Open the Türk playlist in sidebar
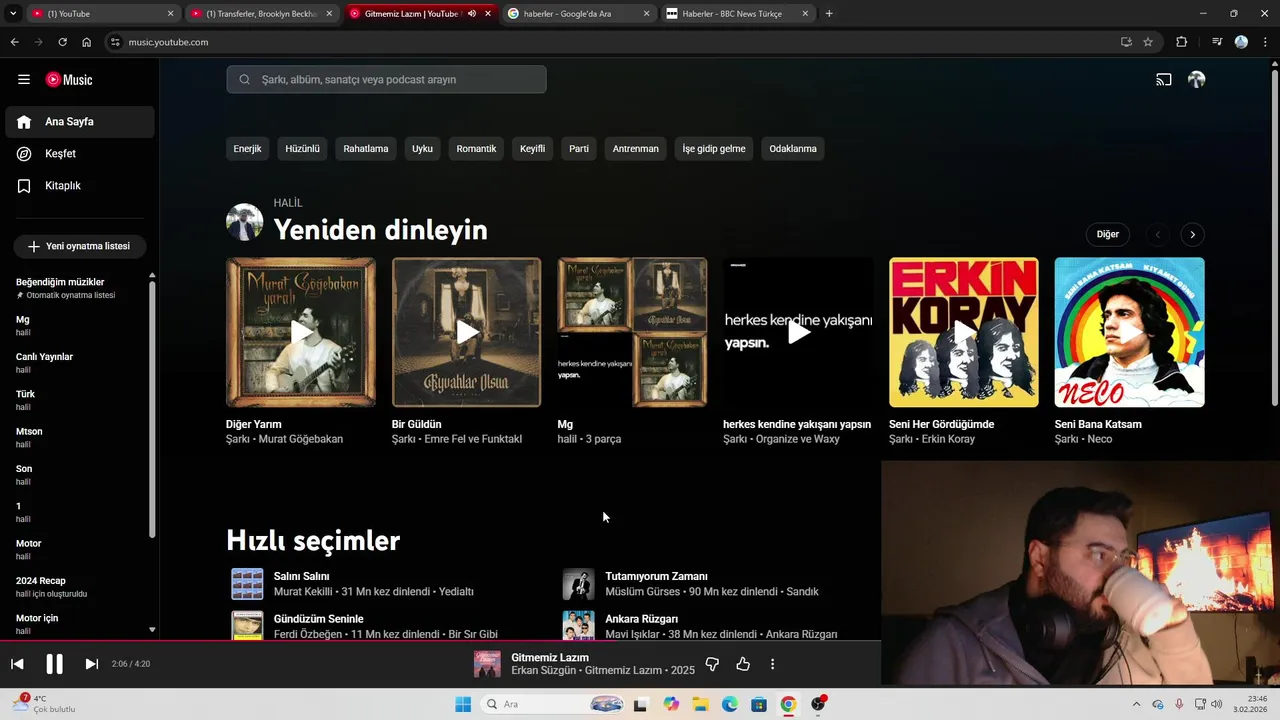Viewport: 1280px width, 720px height. 78,400
